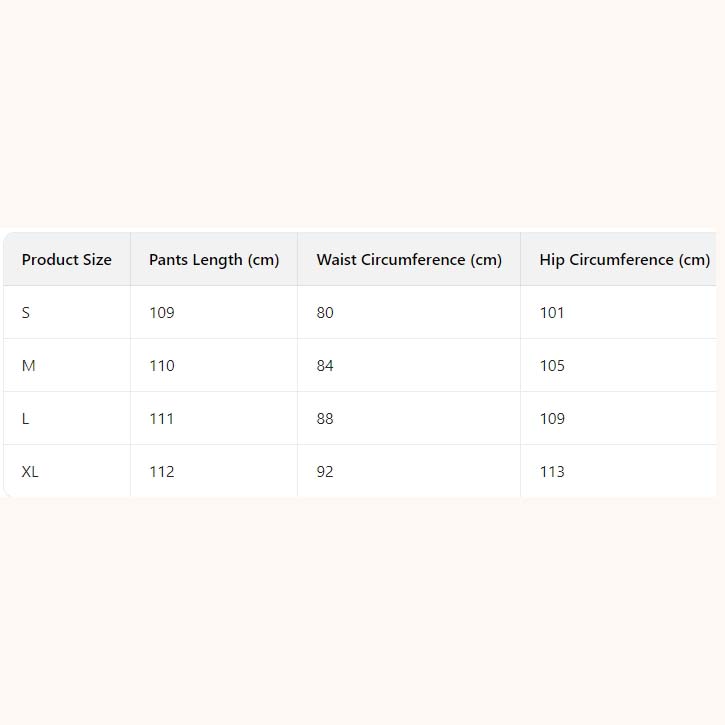This screenshot has height=725, width=725.
Task: Select the XL size cell
Action: pyautogui.click(x=30, y=472)
